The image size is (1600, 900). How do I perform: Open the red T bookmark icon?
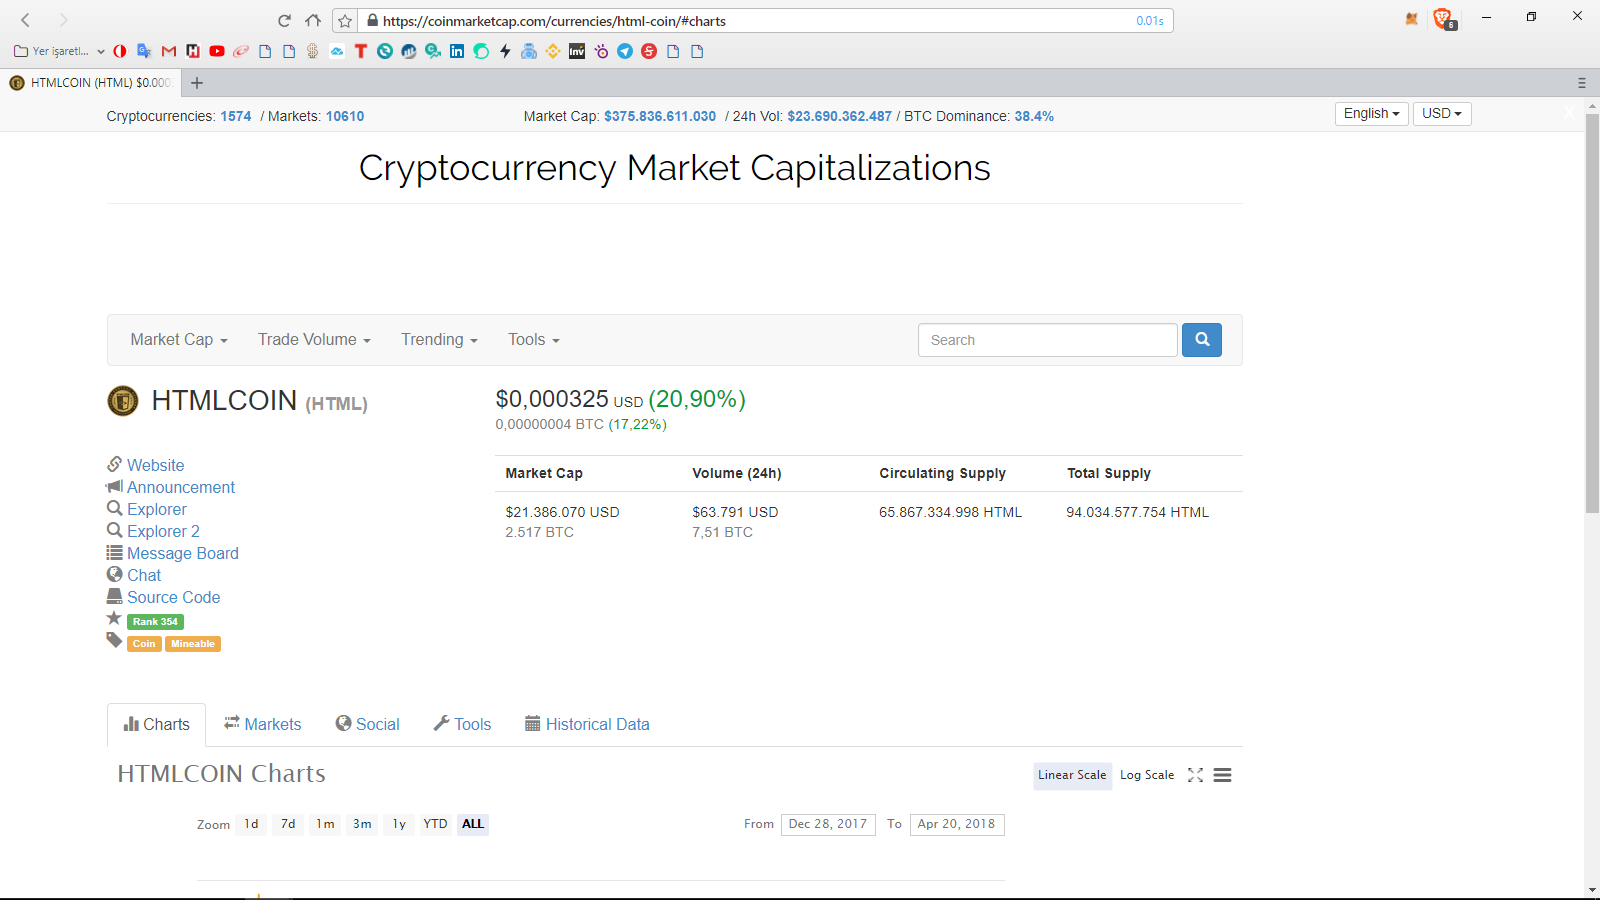(x=361, y=51)
